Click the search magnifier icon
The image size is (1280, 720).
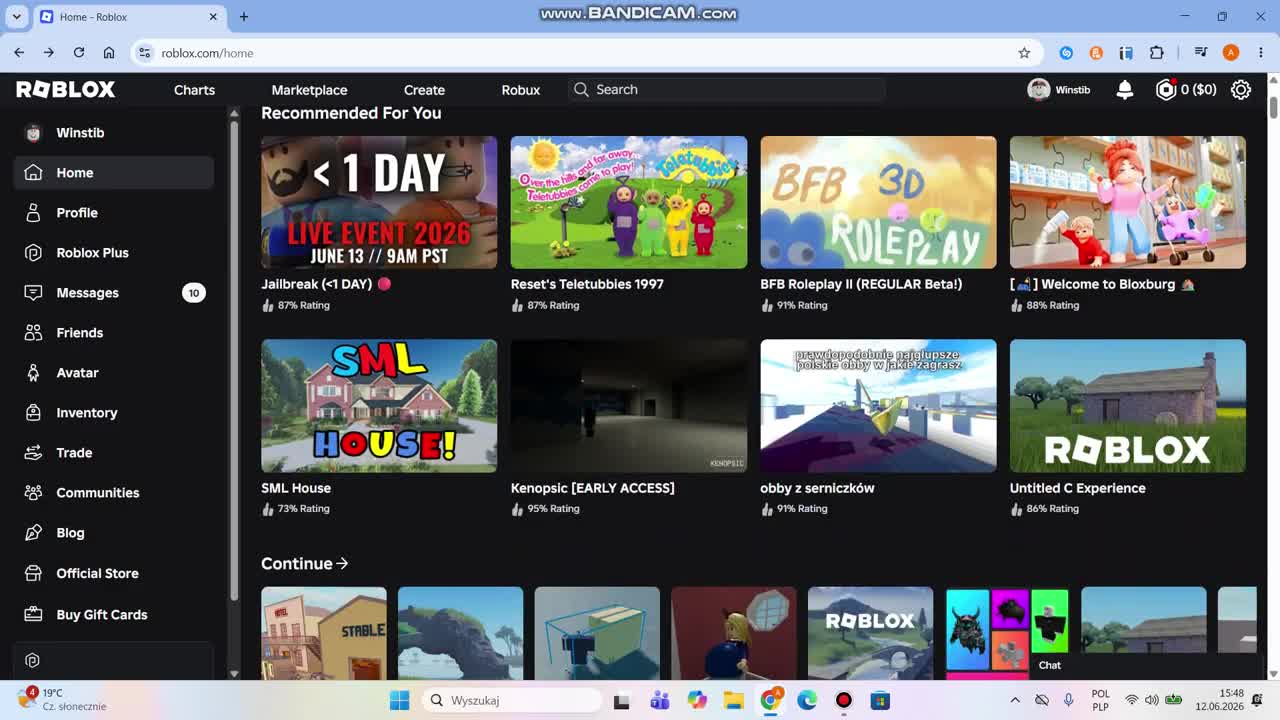click(x=581, y=90)
